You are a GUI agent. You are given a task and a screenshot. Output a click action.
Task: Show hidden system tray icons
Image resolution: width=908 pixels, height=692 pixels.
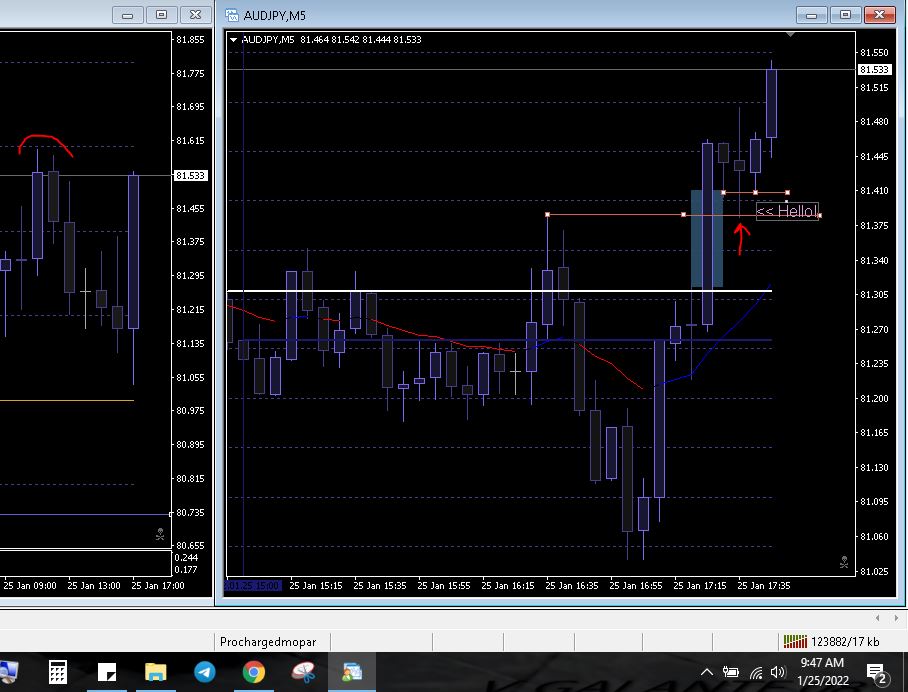[x=707, y=672]
